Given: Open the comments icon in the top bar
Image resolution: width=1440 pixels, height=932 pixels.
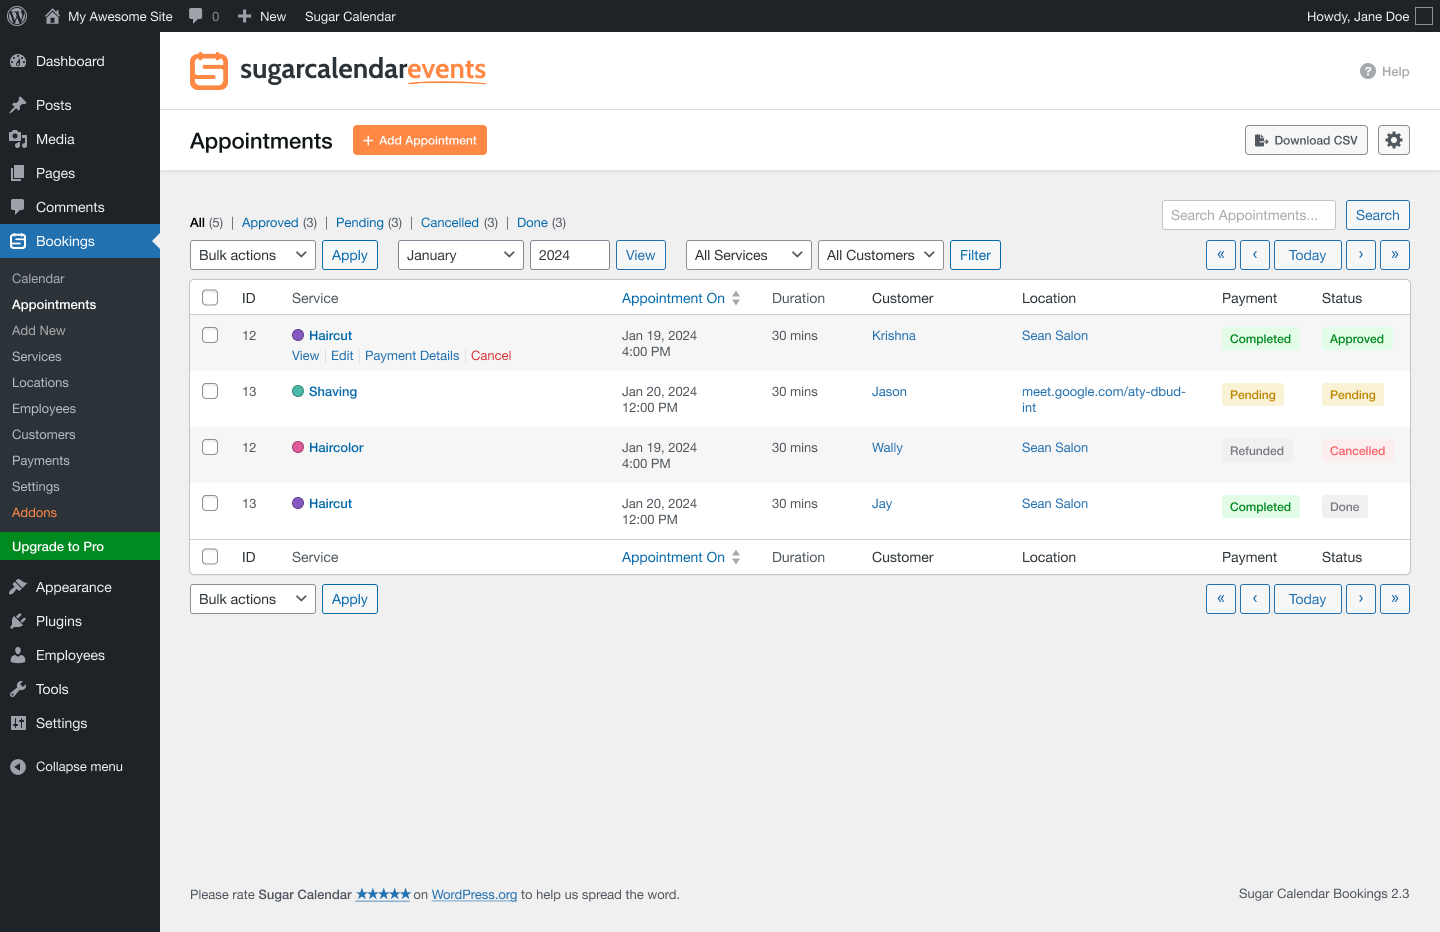Looking at the screenshot, I should [196, 15].
